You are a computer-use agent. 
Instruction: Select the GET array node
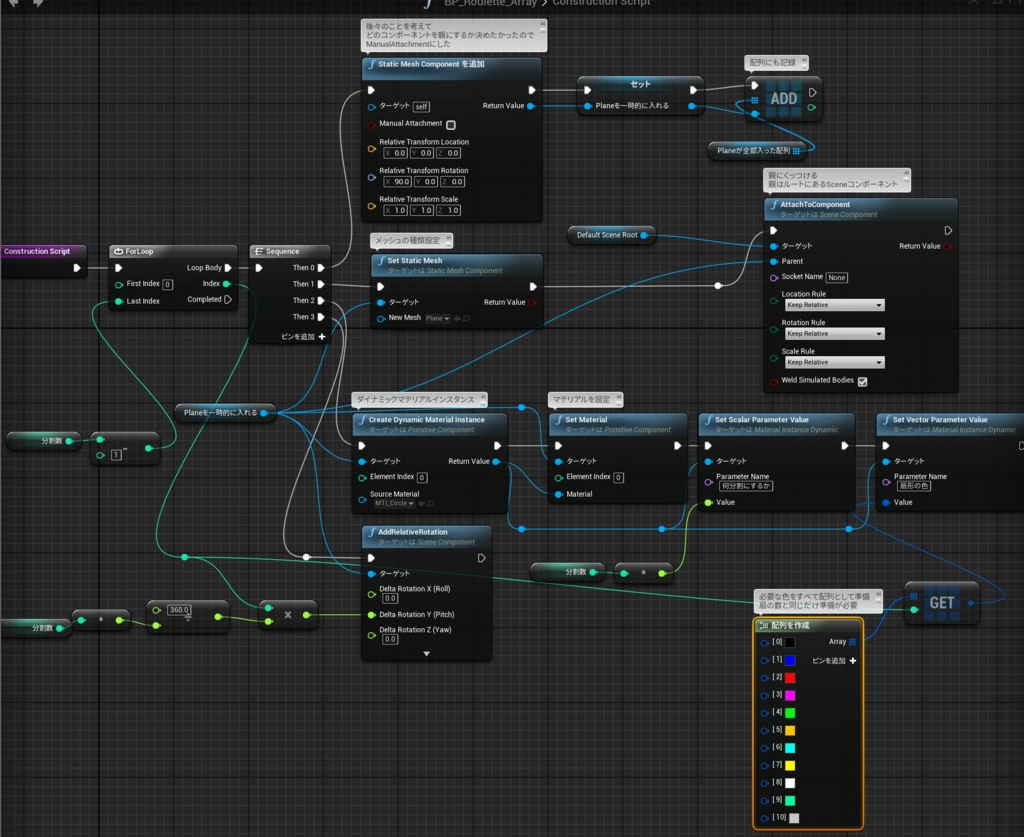point(942,603)
